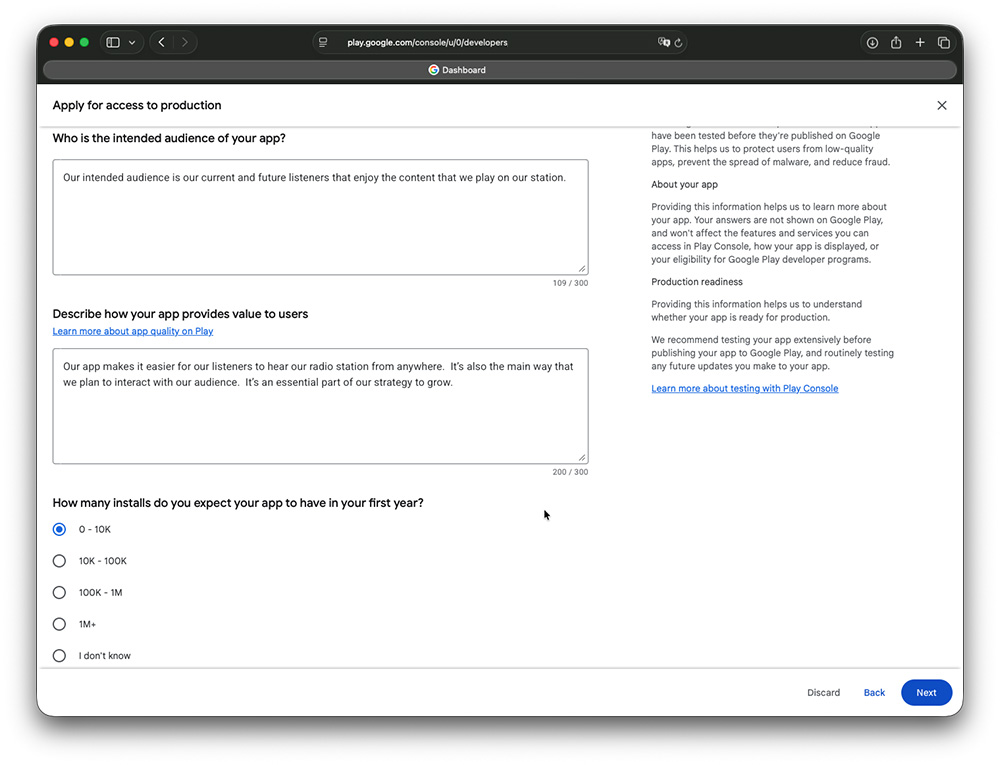Click the yellow minimize window button
This screenshot has height=765, width=1000.
click(69, 42)
